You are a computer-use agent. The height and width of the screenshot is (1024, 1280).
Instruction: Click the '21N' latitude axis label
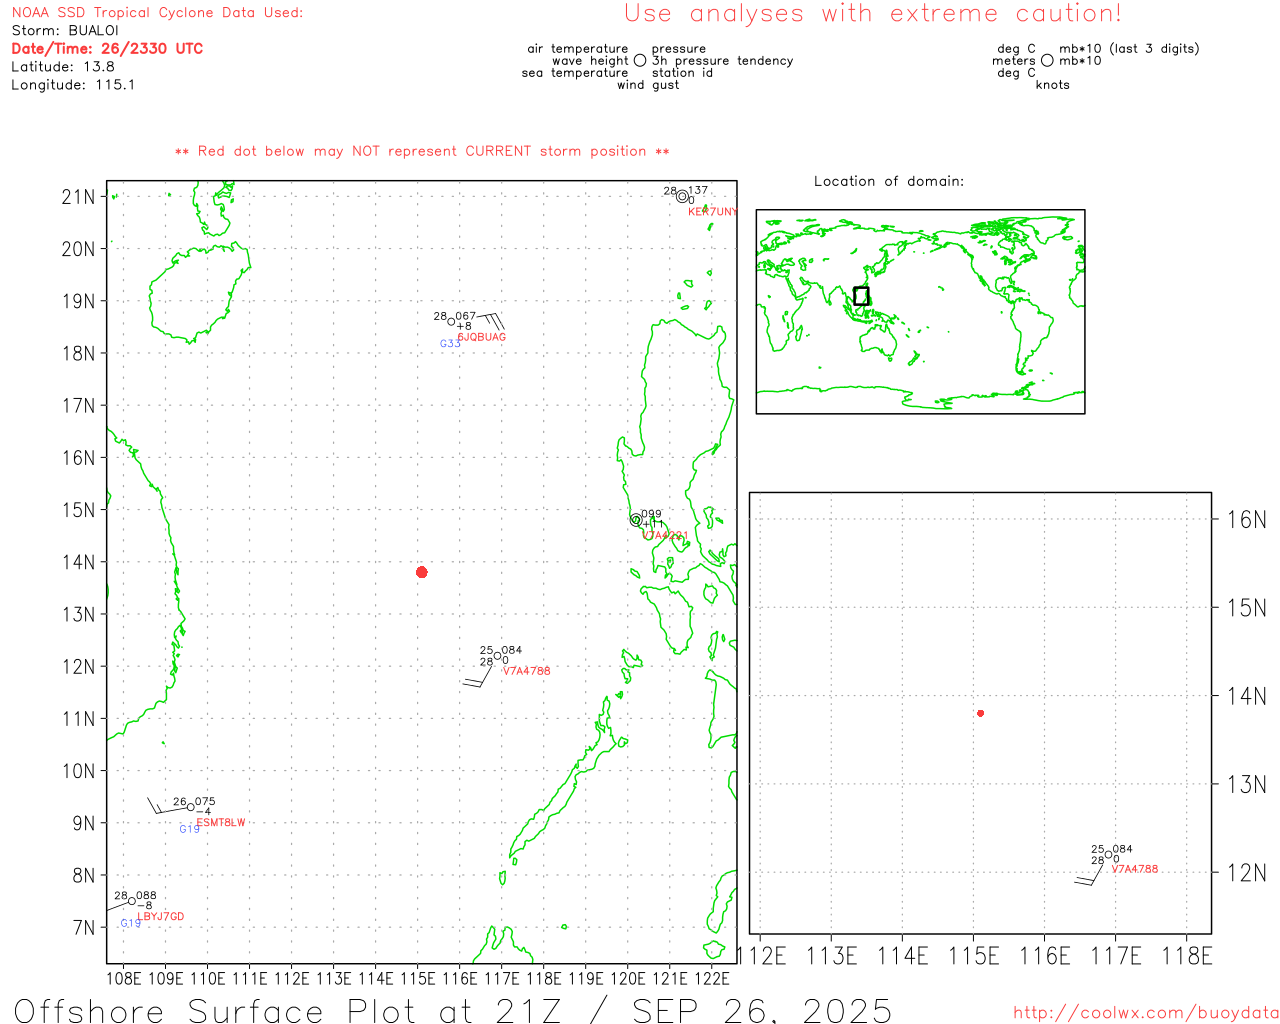tap(79, 197)
